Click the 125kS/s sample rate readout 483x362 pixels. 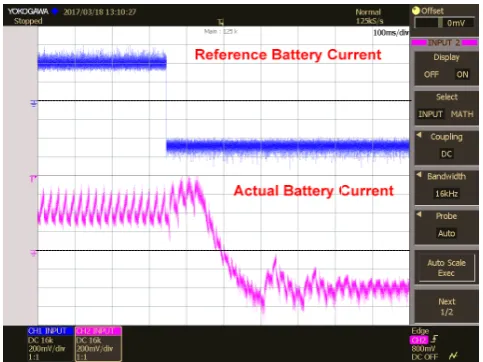pos(369,21)
